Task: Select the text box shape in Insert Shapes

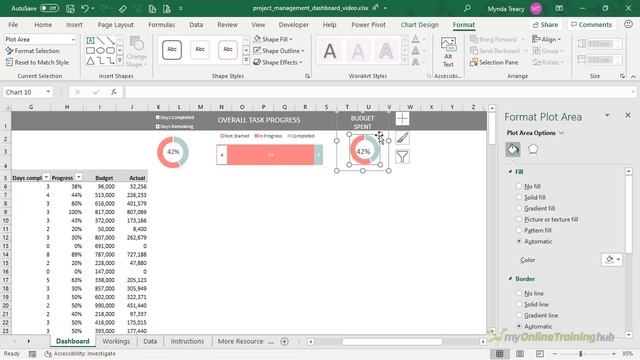Action: [90, 40]
